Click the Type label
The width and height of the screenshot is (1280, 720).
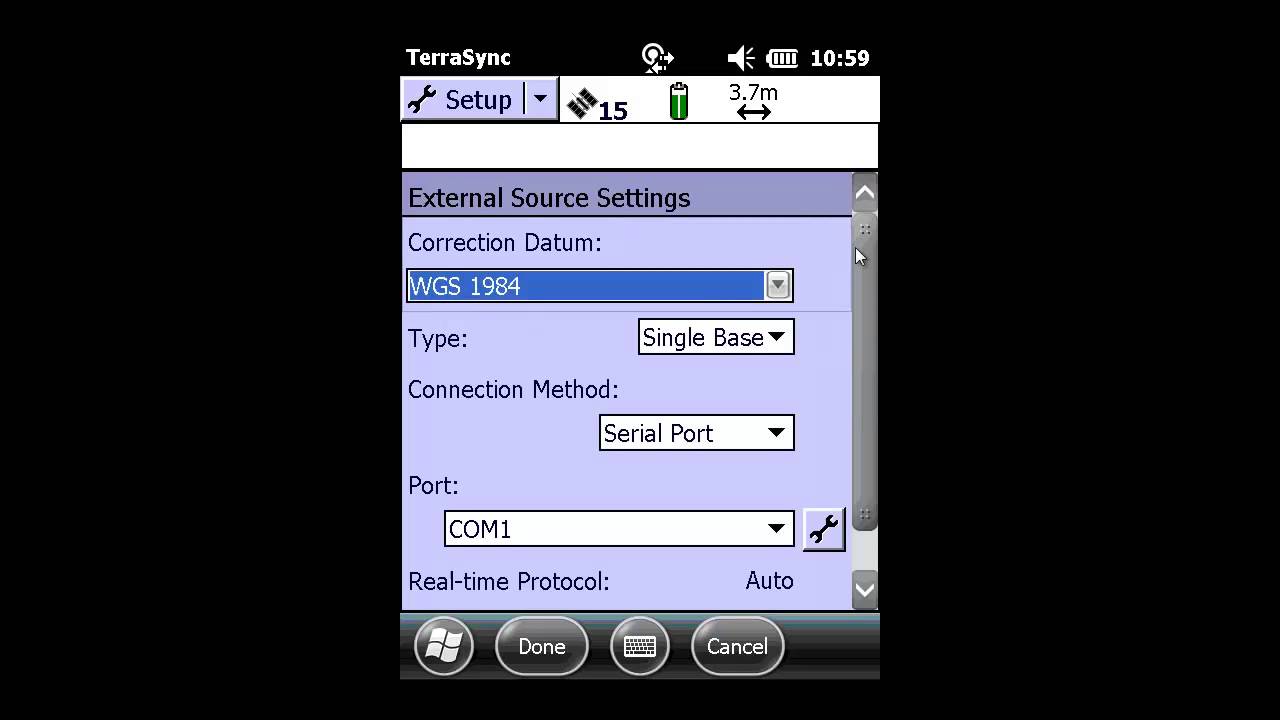[438, 339]
